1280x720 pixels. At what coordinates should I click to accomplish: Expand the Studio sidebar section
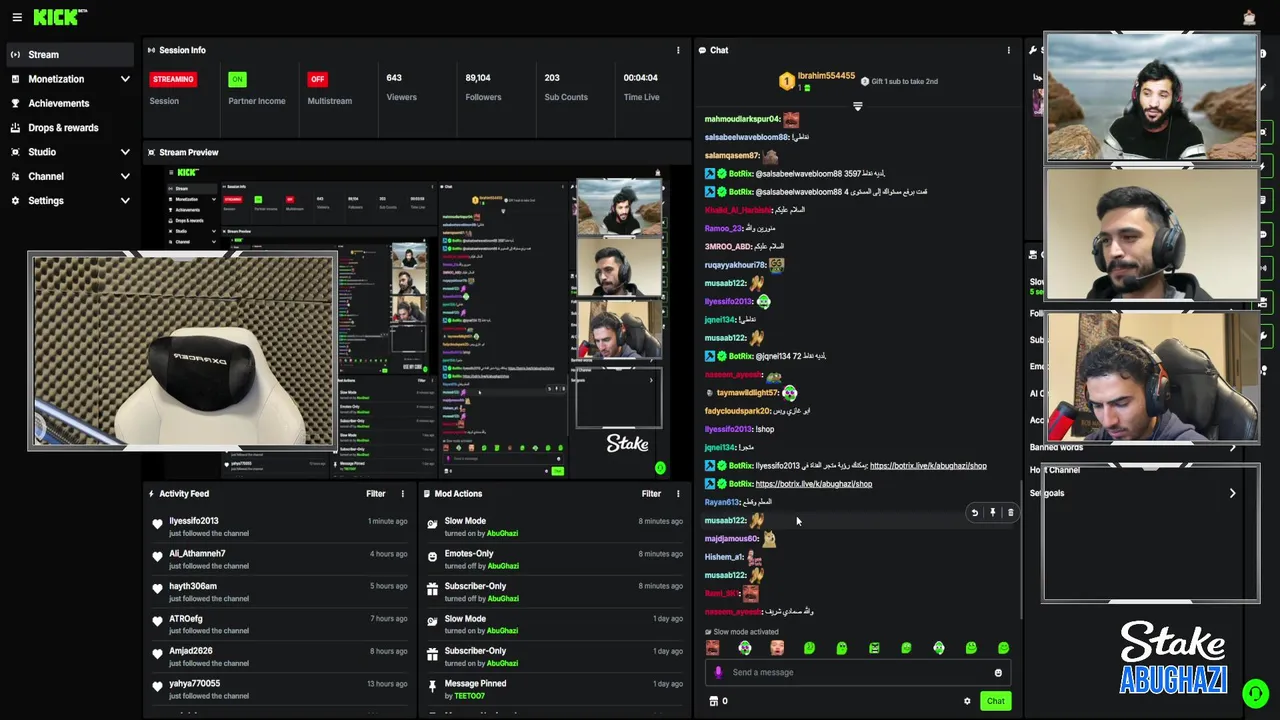tap(125, 152)
